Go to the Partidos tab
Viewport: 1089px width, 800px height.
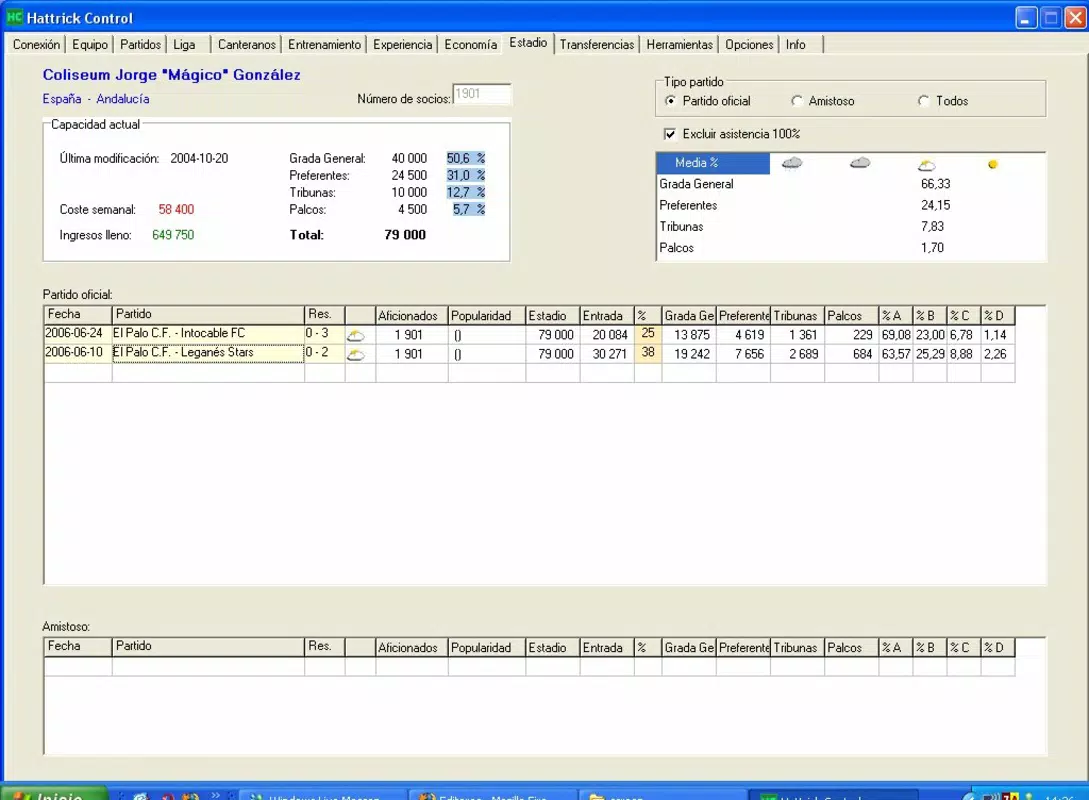[x=140, y=44]
